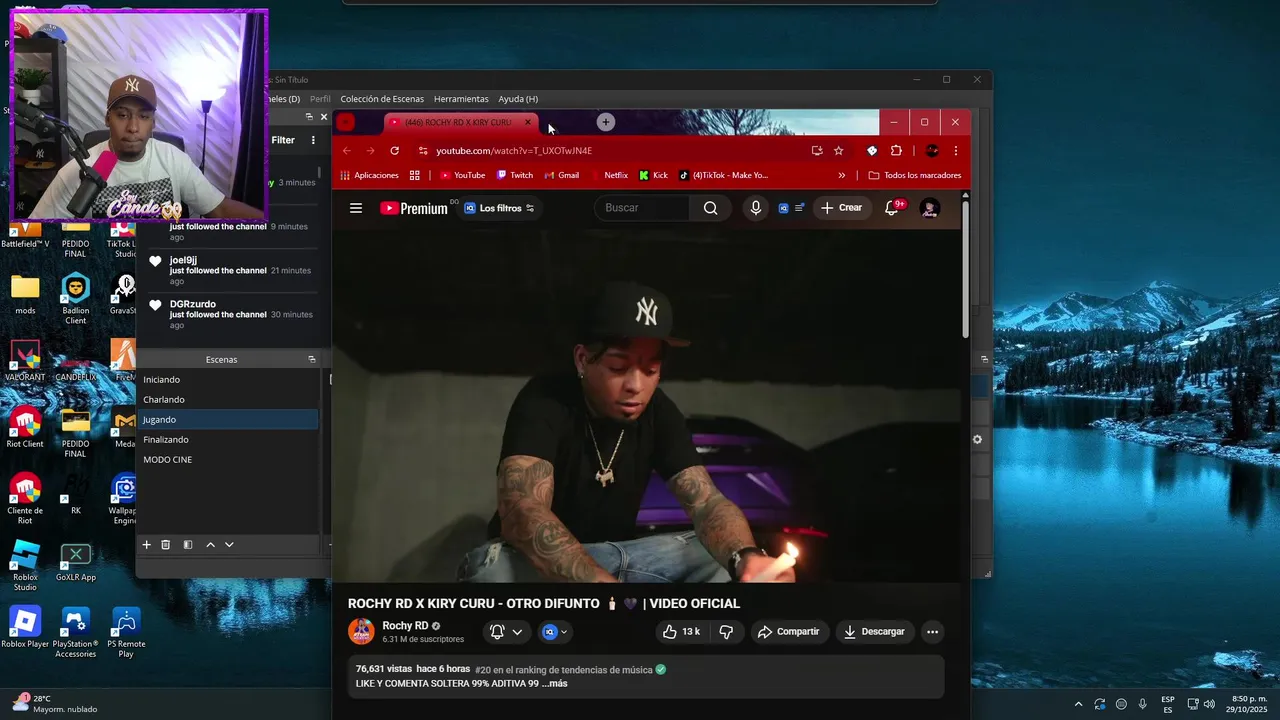Click the install app icon in address bar
This screenshot has width=1280, height=720.
tap(817, 151)
